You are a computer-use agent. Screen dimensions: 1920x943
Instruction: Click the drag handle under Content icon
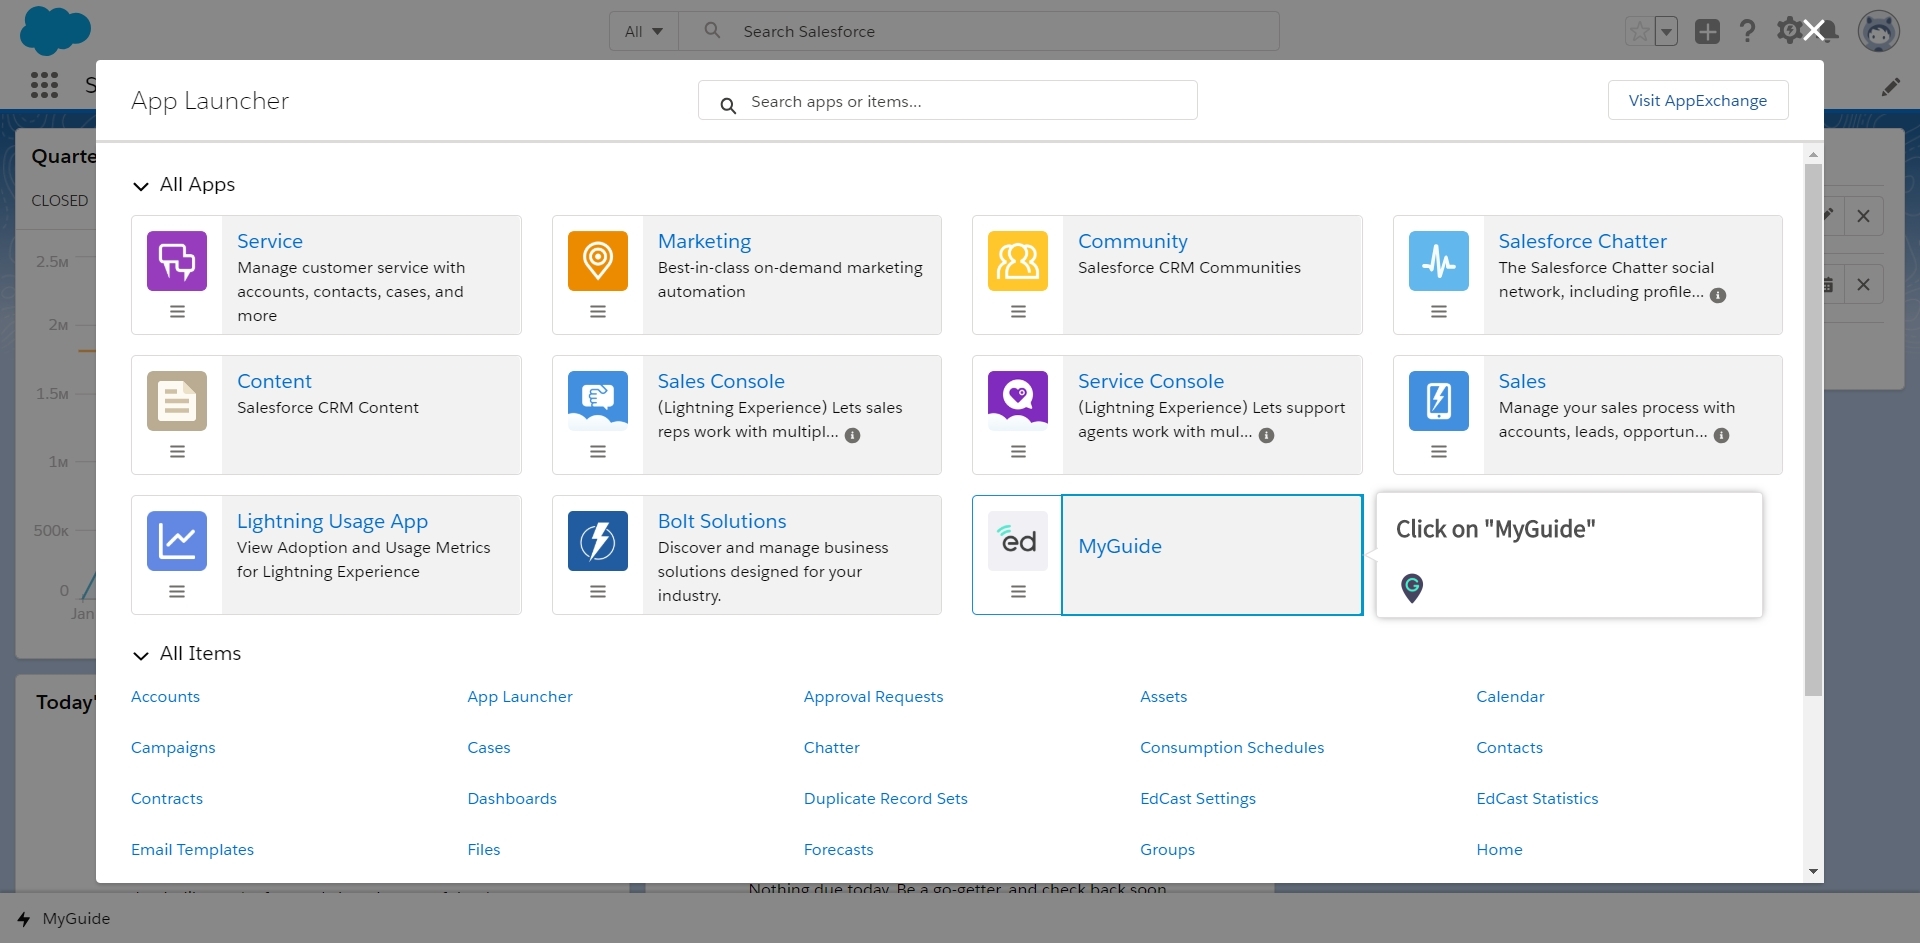click(177, 451)
